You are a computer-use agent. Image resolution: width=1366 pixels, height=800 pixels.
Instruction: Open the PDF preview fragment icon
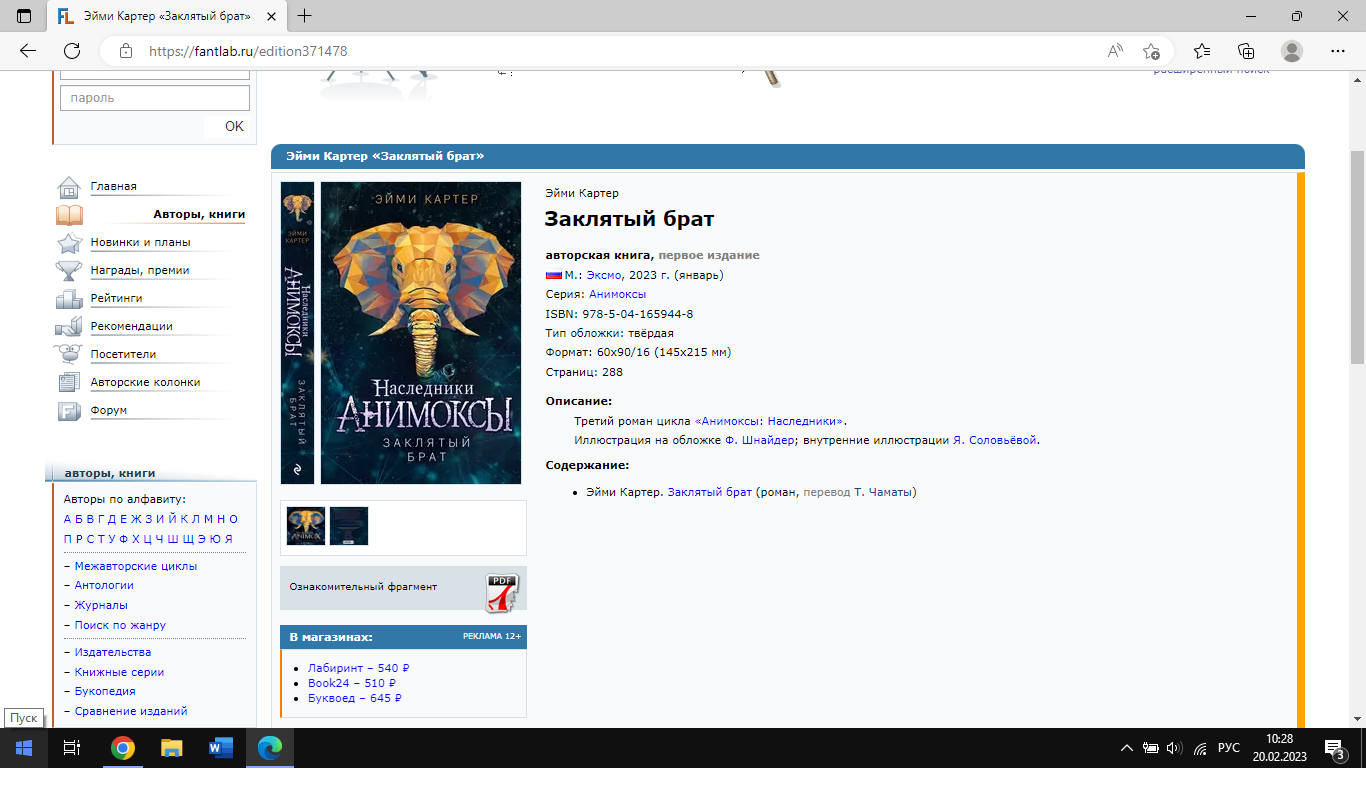(502, 592)
